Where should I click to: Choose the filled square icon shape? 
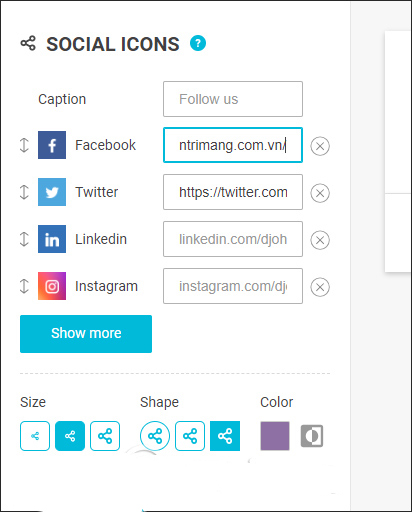[225, 436]
